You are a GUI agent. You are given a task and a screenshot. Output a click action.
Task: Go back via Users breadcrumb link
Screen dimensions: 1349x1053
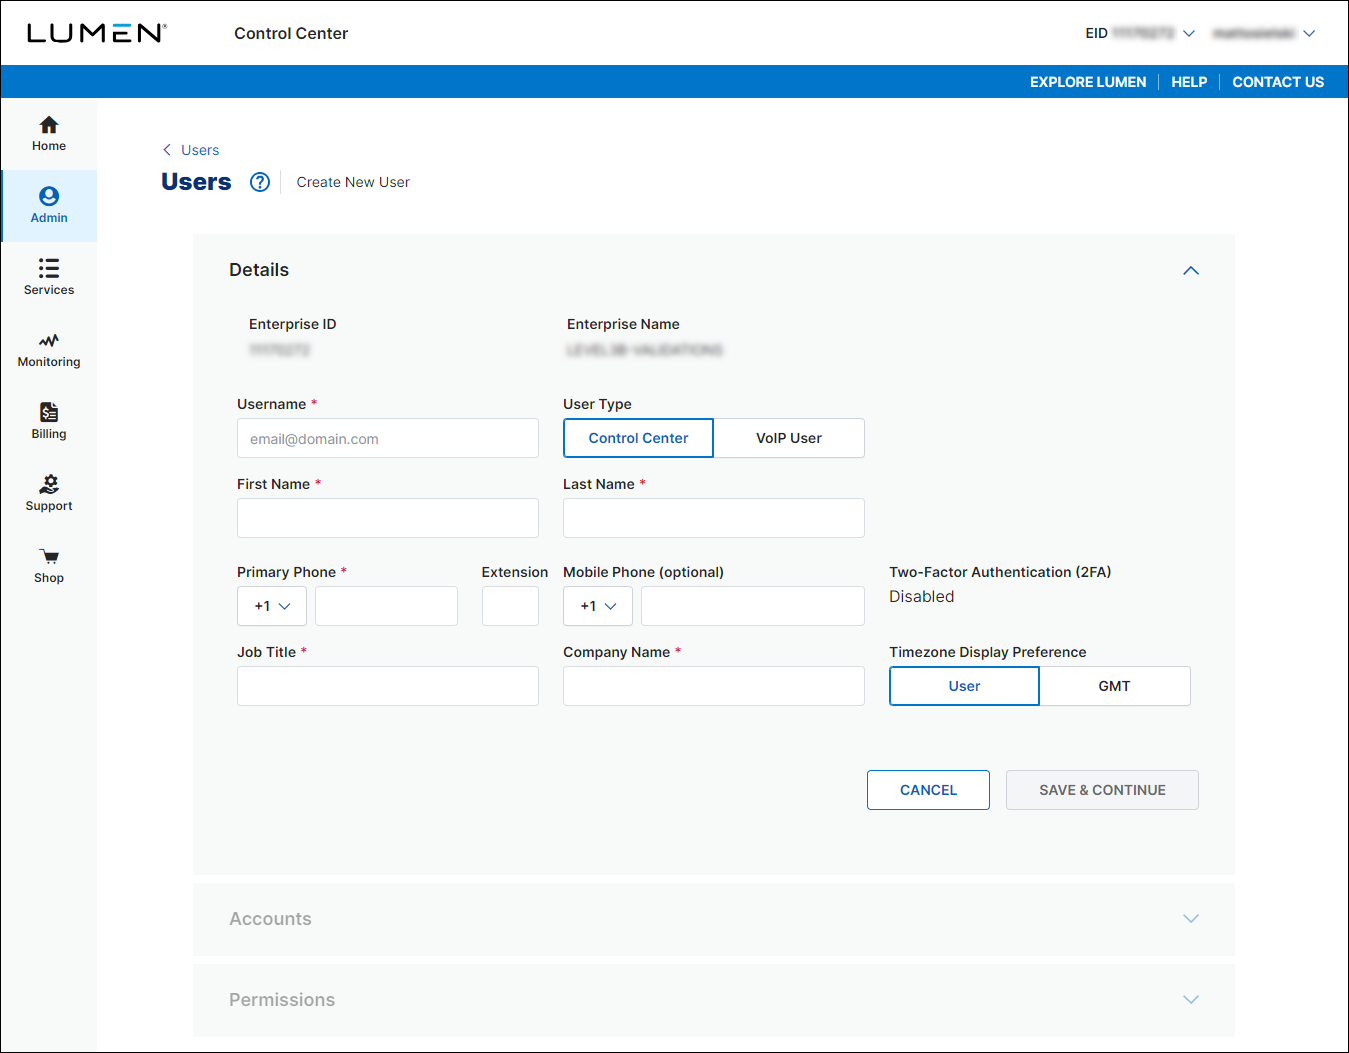[x=200, y=150]
